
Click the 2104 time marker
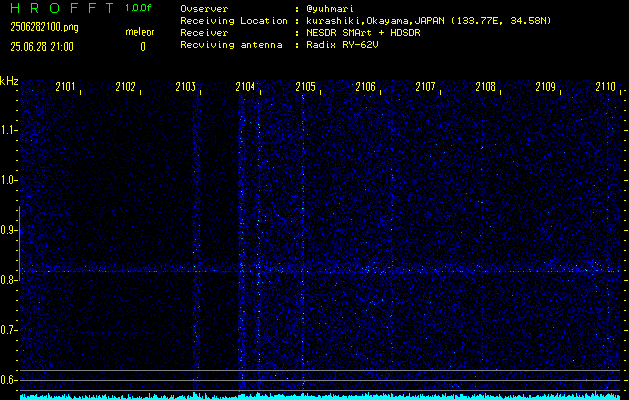[x=245, y=87]
